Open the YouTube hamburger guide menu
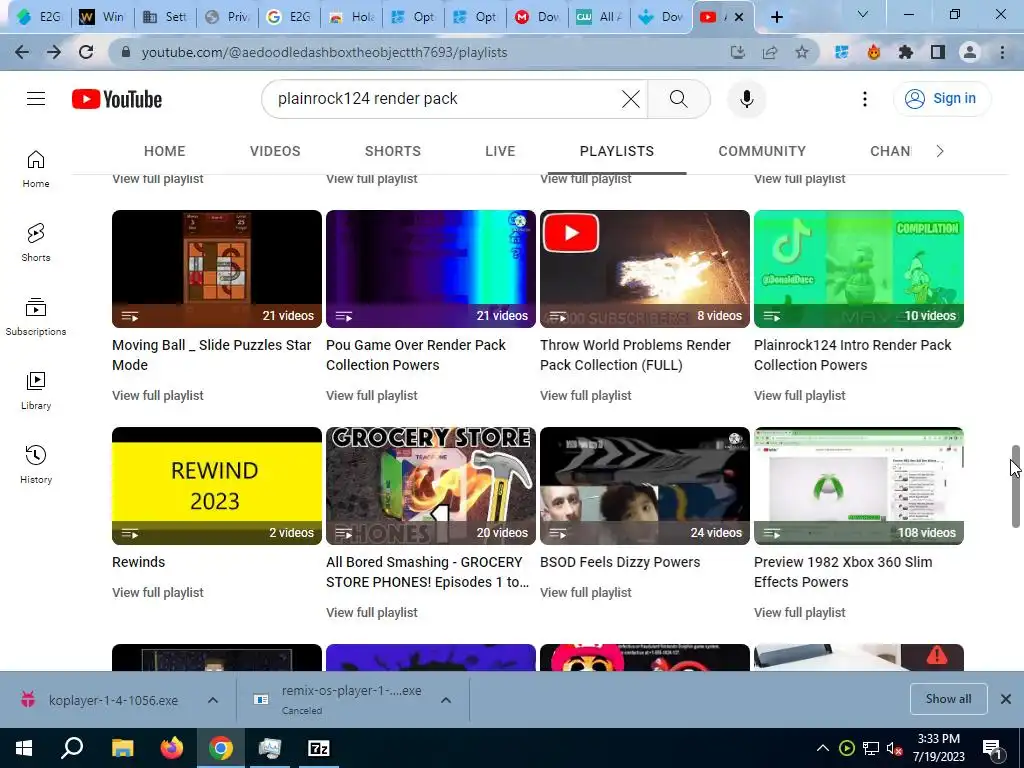 [36, 99]
